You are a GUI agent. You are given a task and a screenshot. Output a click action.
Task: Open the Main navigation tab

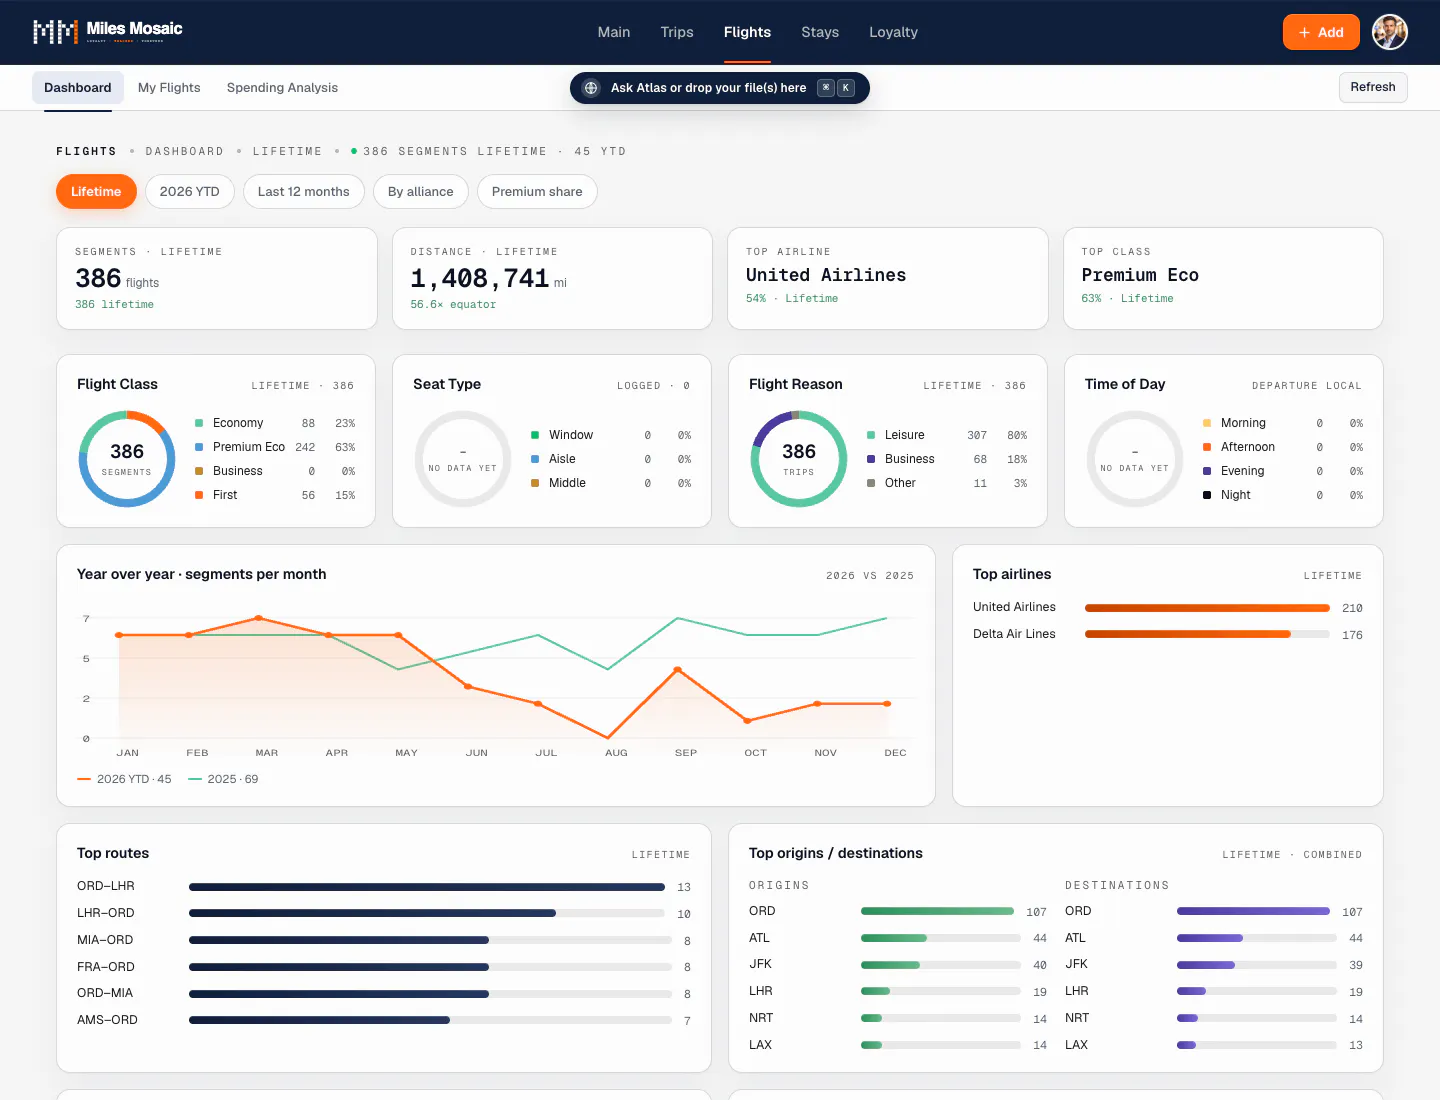(614, 32)
